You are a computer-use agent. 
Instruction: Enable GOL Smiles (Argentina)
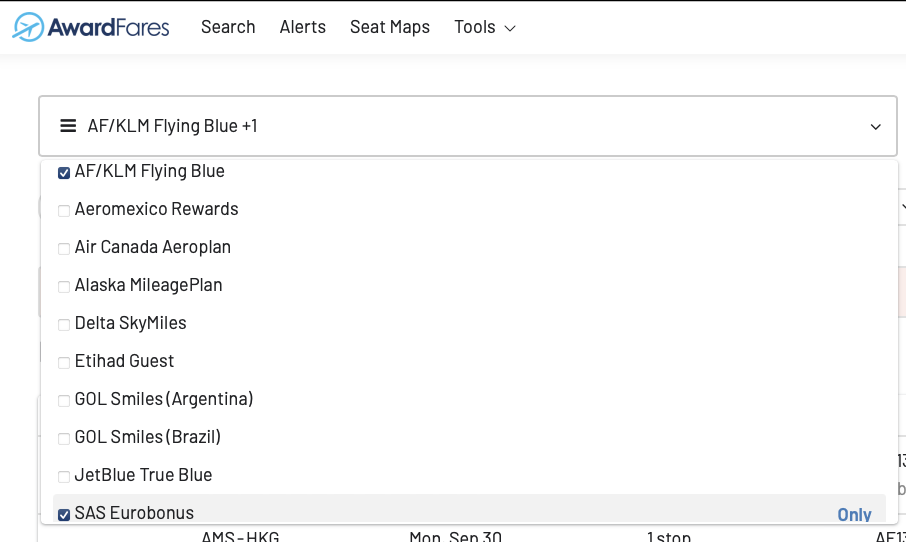click(x=64, y=401)
